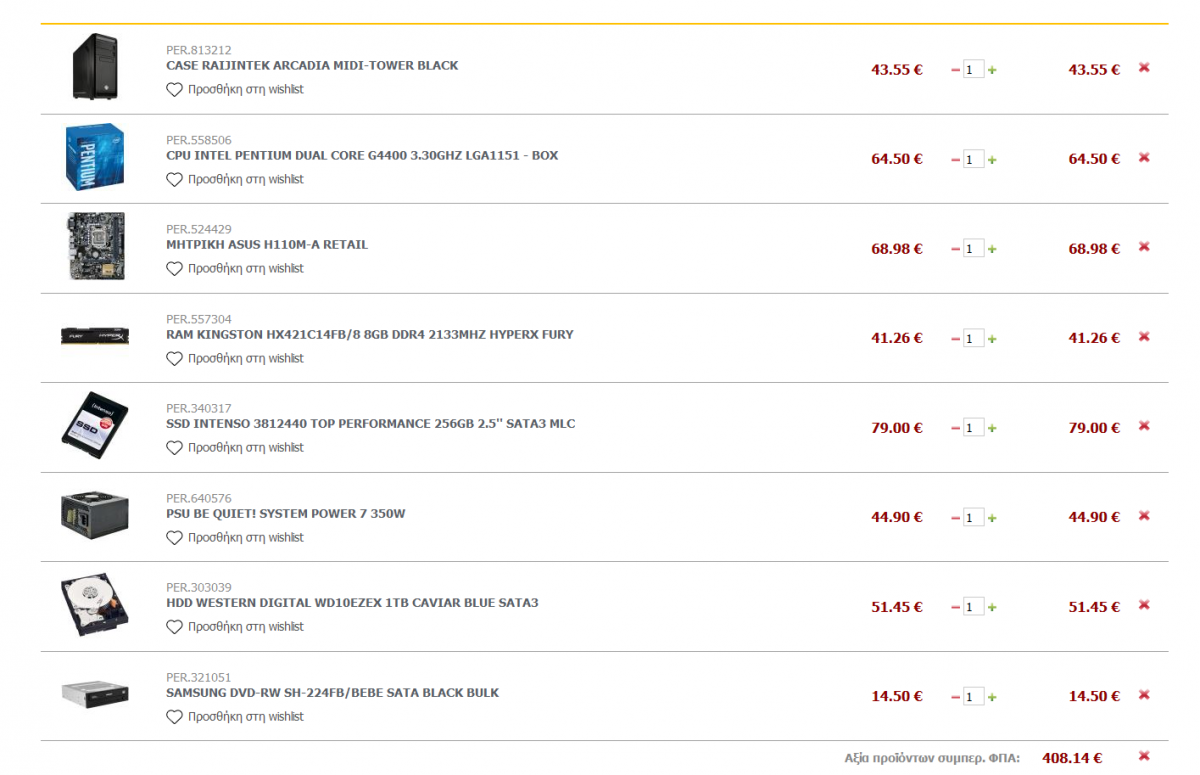This screenshot has width=1200, height=775.
Task: Decrease quantity of the Pentium G4400 CPU
Action: (955, 160)
